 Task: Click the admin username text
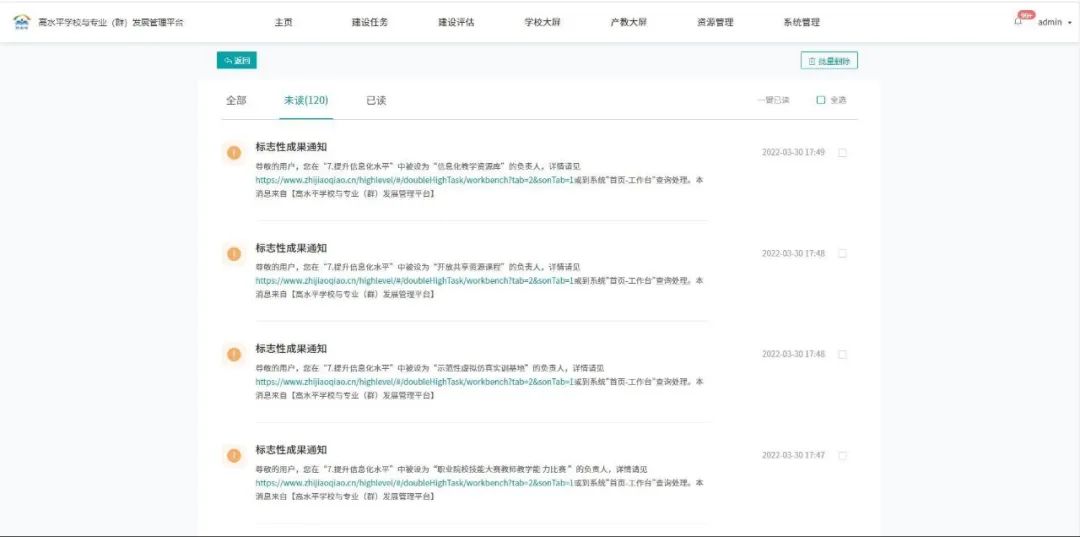(x=1050, y=23)
